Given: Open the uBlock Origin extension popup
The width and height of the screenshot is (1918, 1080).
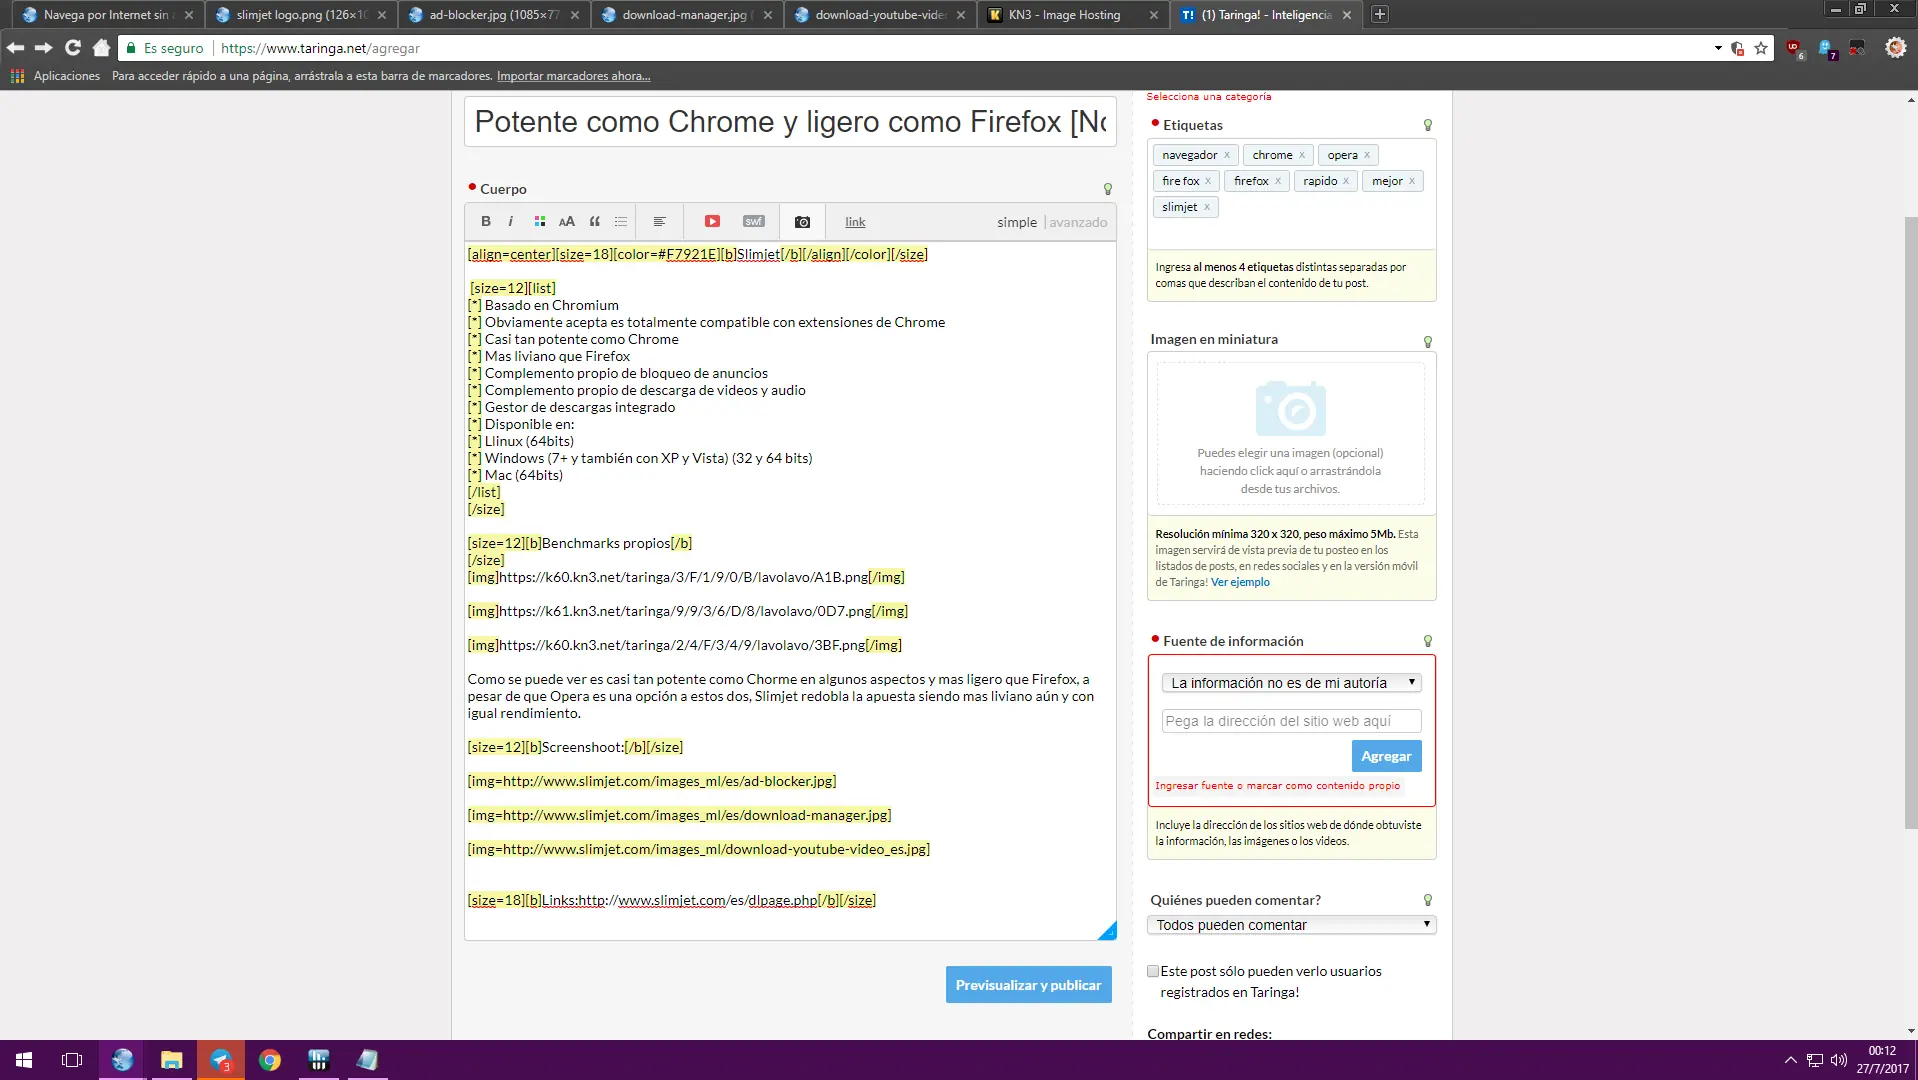Looking at the screenshot, I should click(x=1794, y=48).
